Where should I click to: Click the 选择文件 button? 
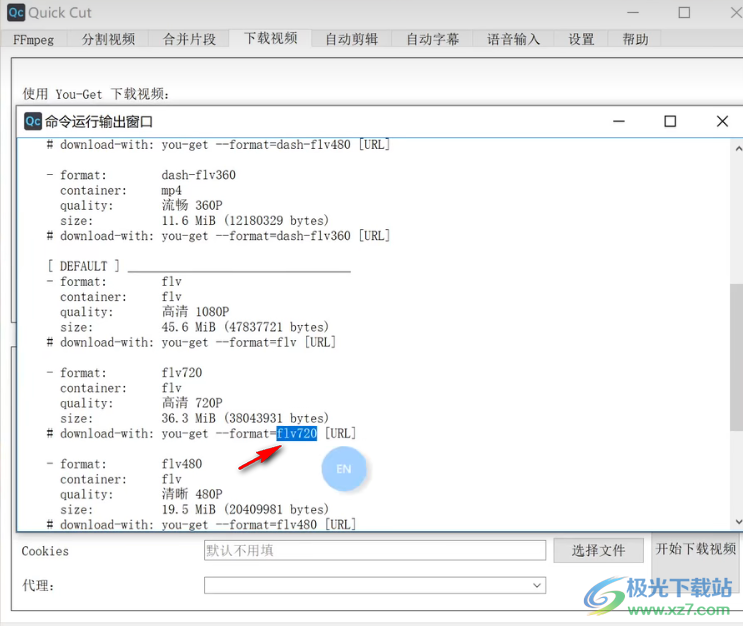pyautogui.click(x=598, y=550)
